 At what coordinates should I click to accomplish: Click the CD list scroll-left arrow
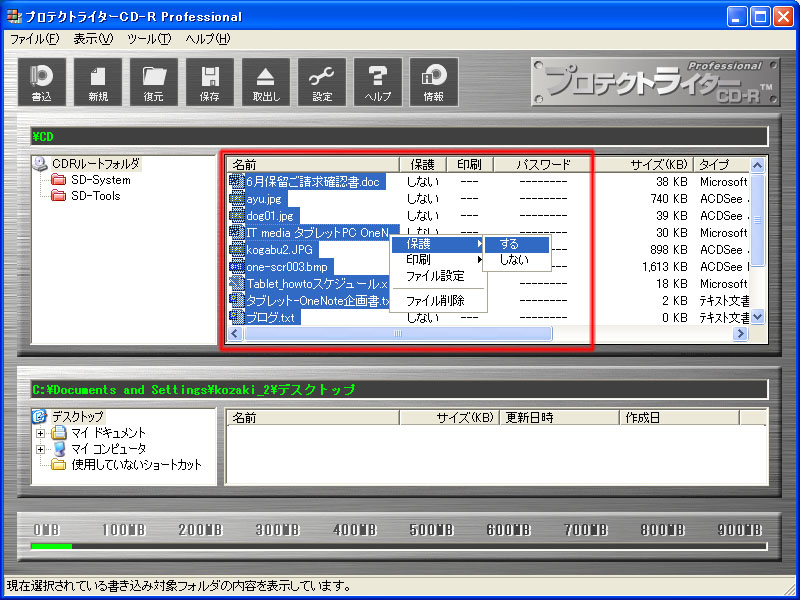(x=235, y=334)
